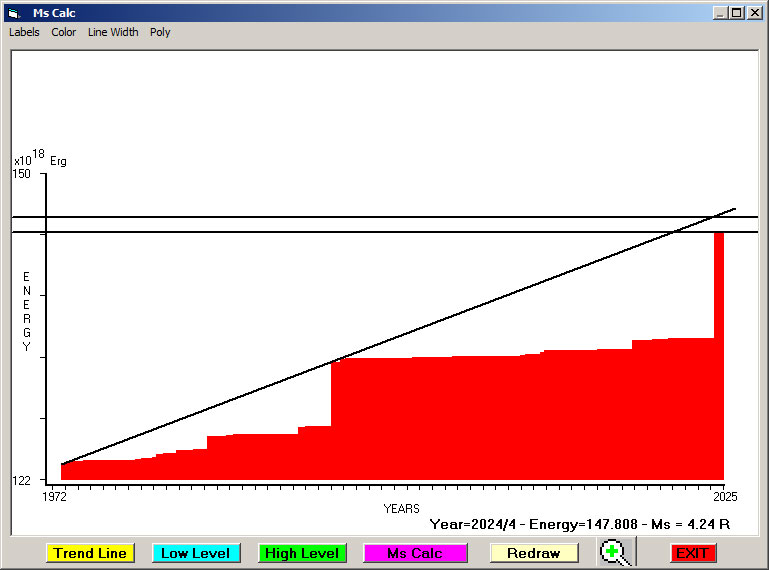
Task: Click the red EXIT button
Action: (x=692, y=553)
